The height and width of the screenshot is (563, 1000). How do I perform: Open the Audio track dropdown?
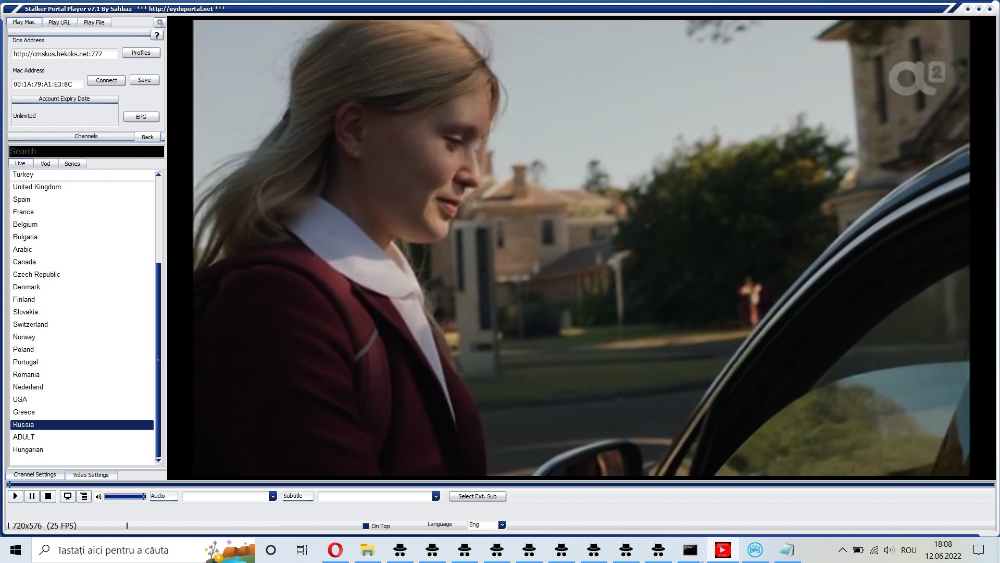coord(273,496)
